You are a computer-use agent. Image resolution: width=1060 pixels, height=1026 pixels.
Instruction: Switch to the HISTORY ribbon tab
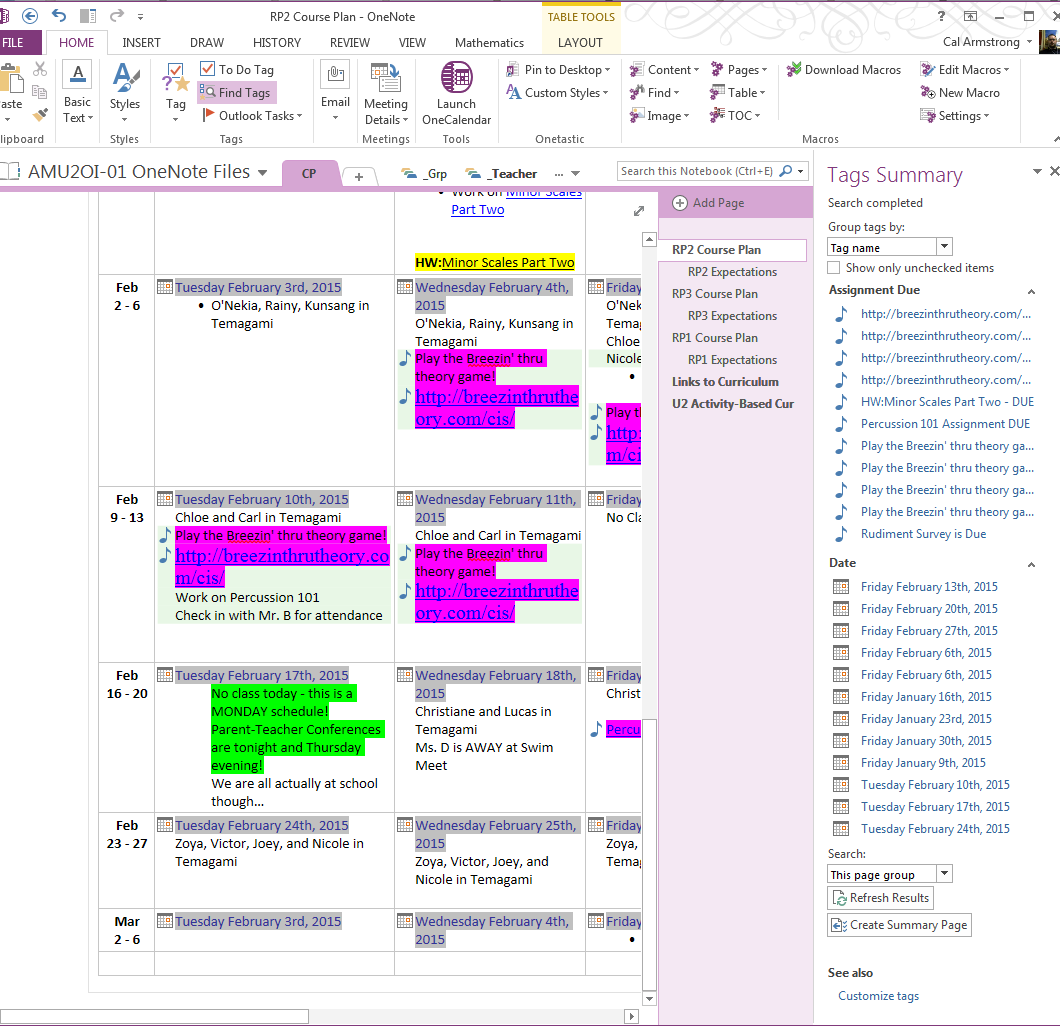[x=276, y=43]
